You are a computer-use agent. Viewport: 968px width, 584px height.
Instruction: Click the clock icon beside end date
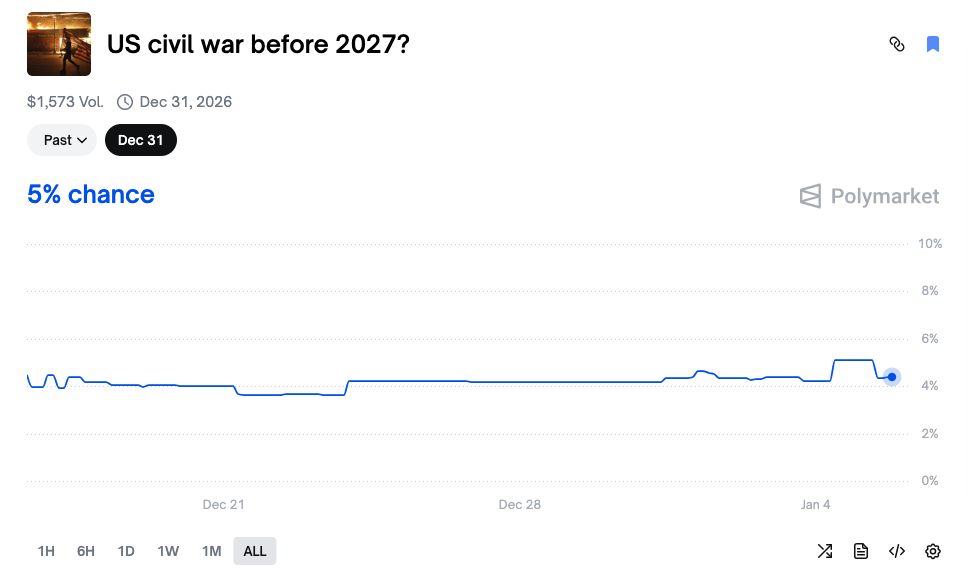[x=125, y=101]
